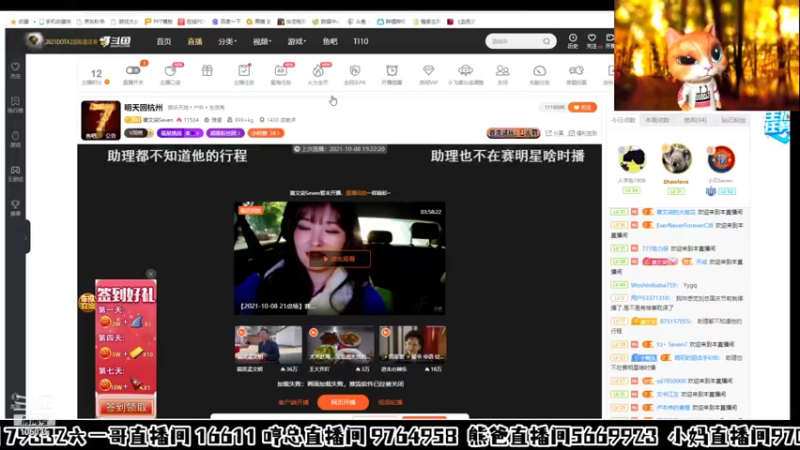
Task: Expand the 分类 category dropdown
Action: tap(227, 41)
